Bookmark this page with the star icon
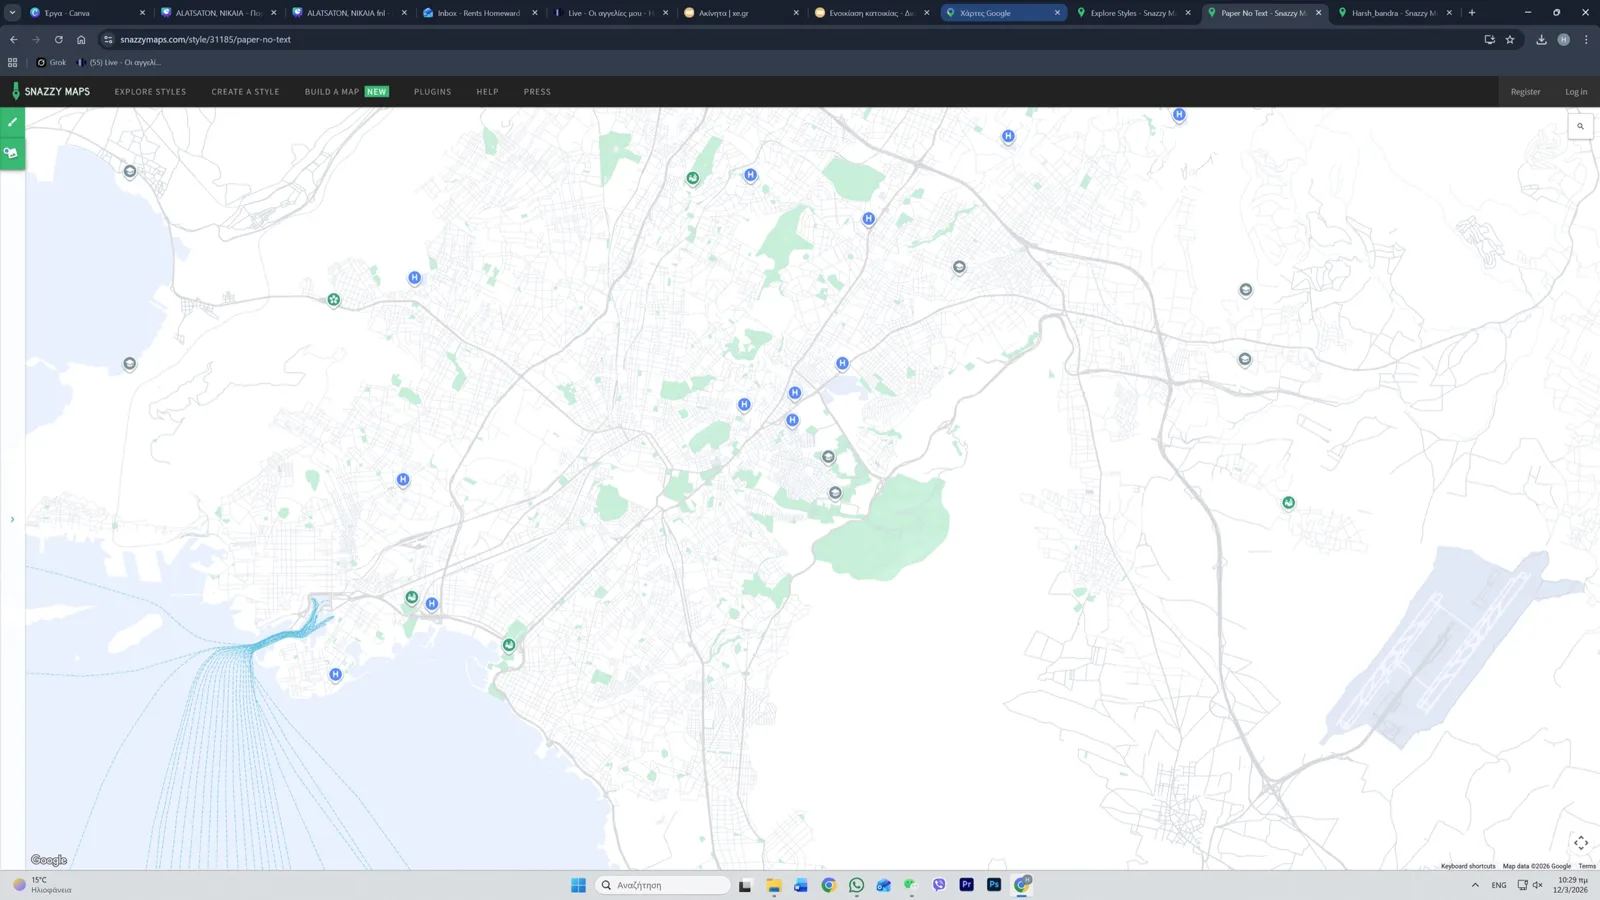 point(1510,40)
